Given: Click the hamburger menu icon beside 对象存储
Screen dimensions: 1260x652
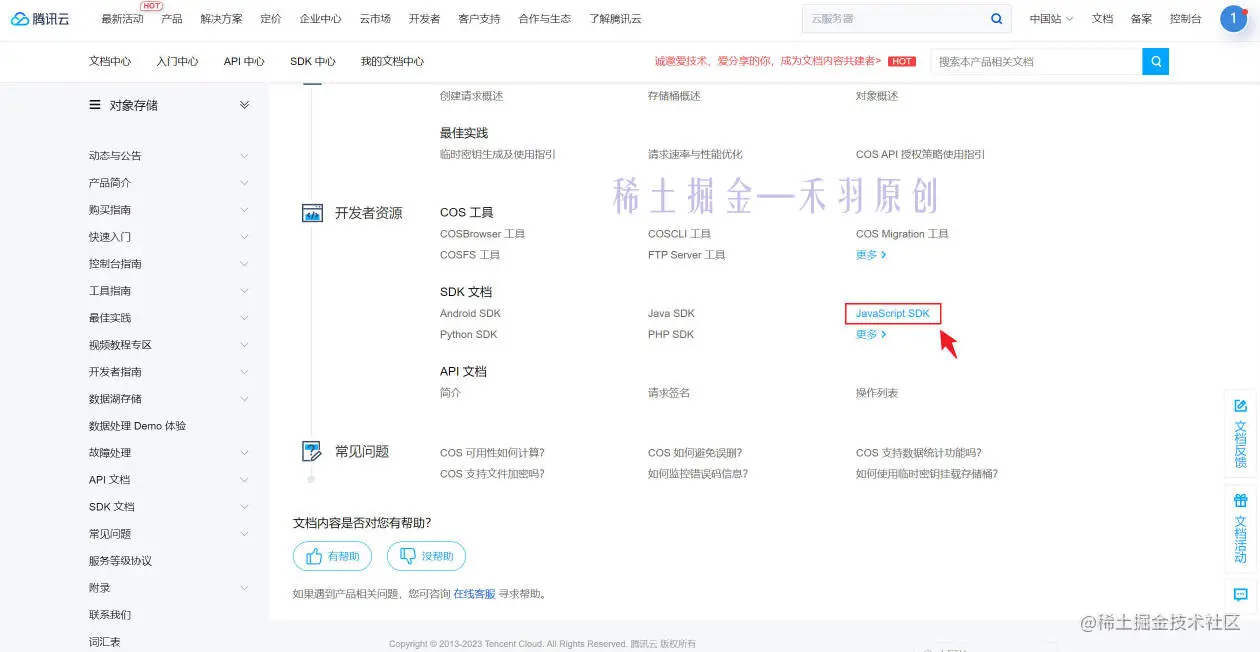Looking at the screenshot, I should (95, 105).
